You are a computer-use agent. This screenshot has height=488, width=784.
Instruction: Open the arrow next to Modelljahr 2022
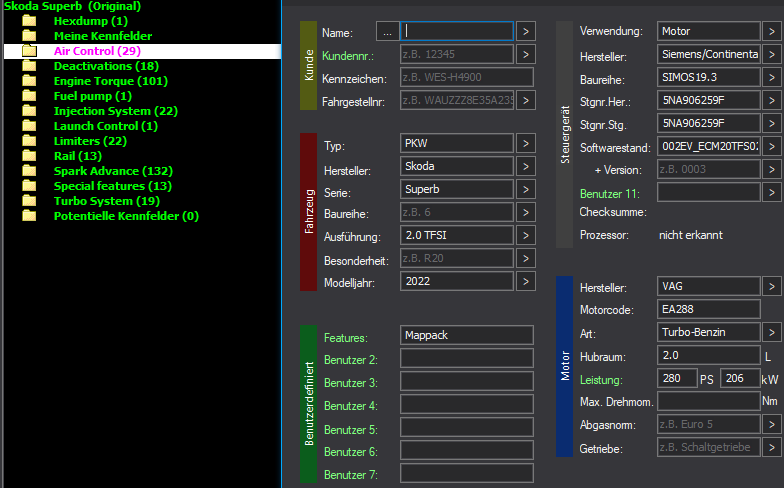coord(526,282)
